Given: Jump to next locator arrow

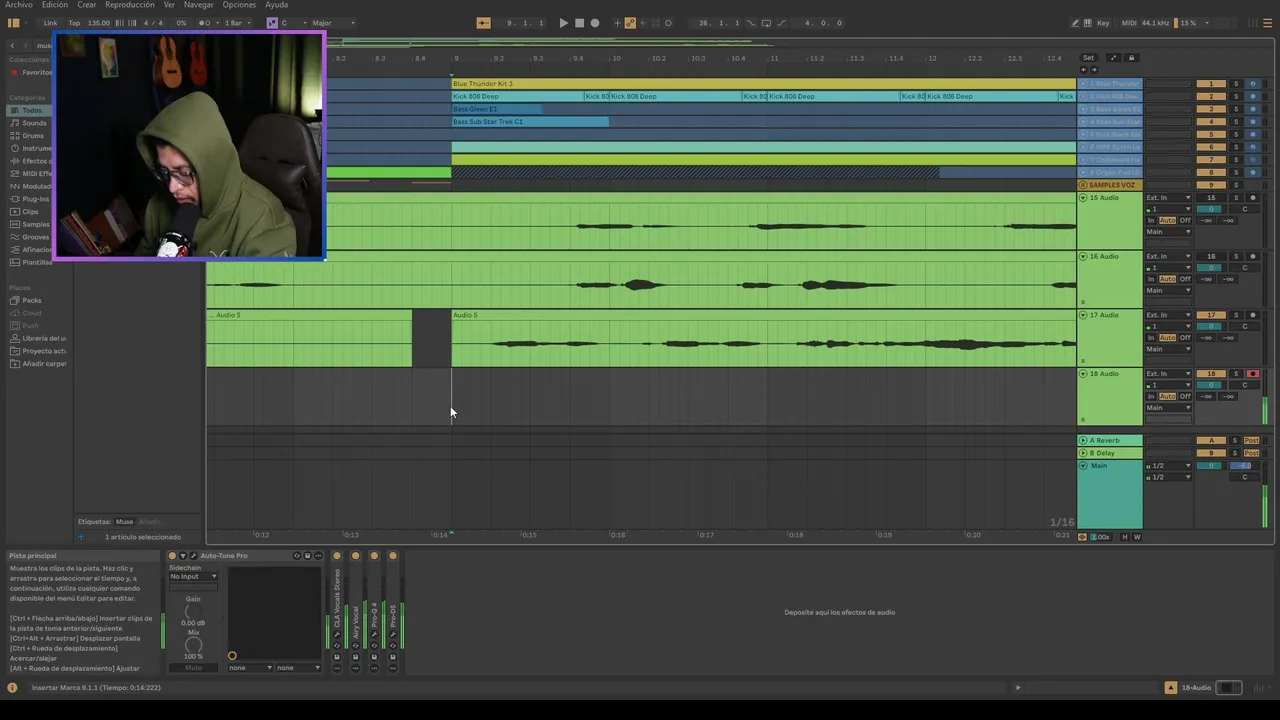Looking at the screenshot, I should pyautogui.click(x=1094, y=70).
